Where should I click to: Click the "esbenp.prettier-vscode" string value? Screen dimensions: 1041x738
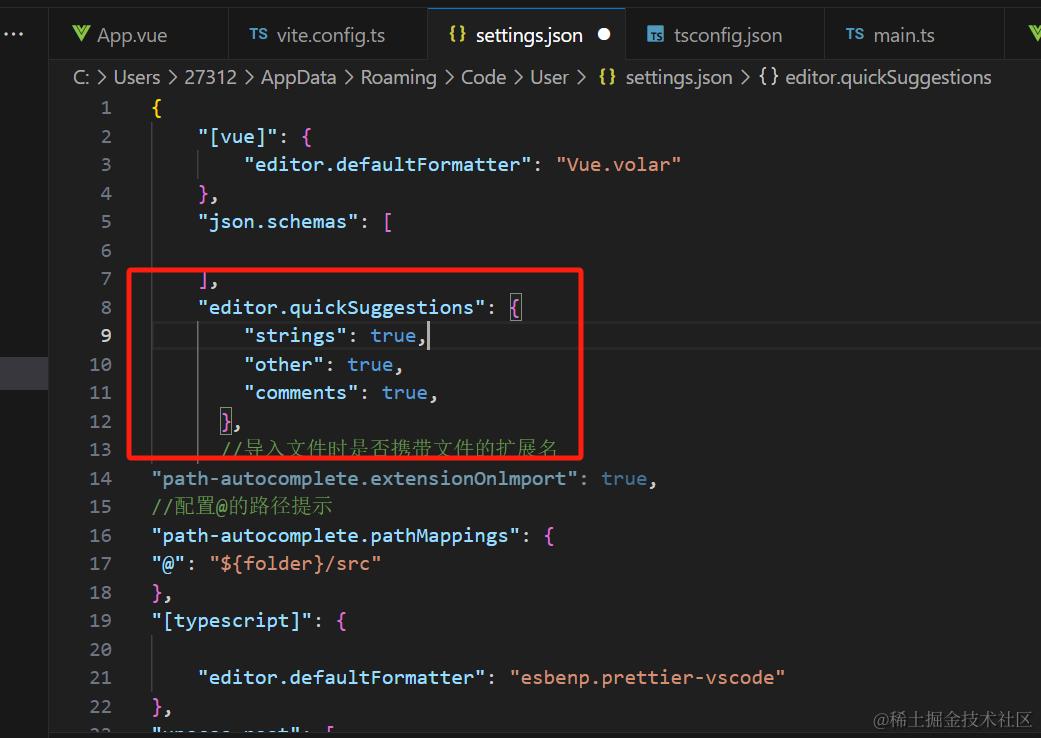click(647, 678)
